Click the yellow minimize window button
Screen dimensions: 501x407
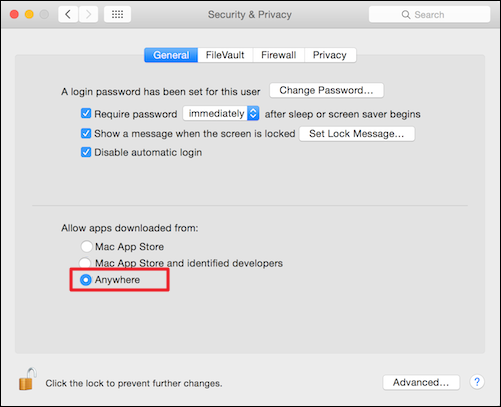click(x=29, y=14)
